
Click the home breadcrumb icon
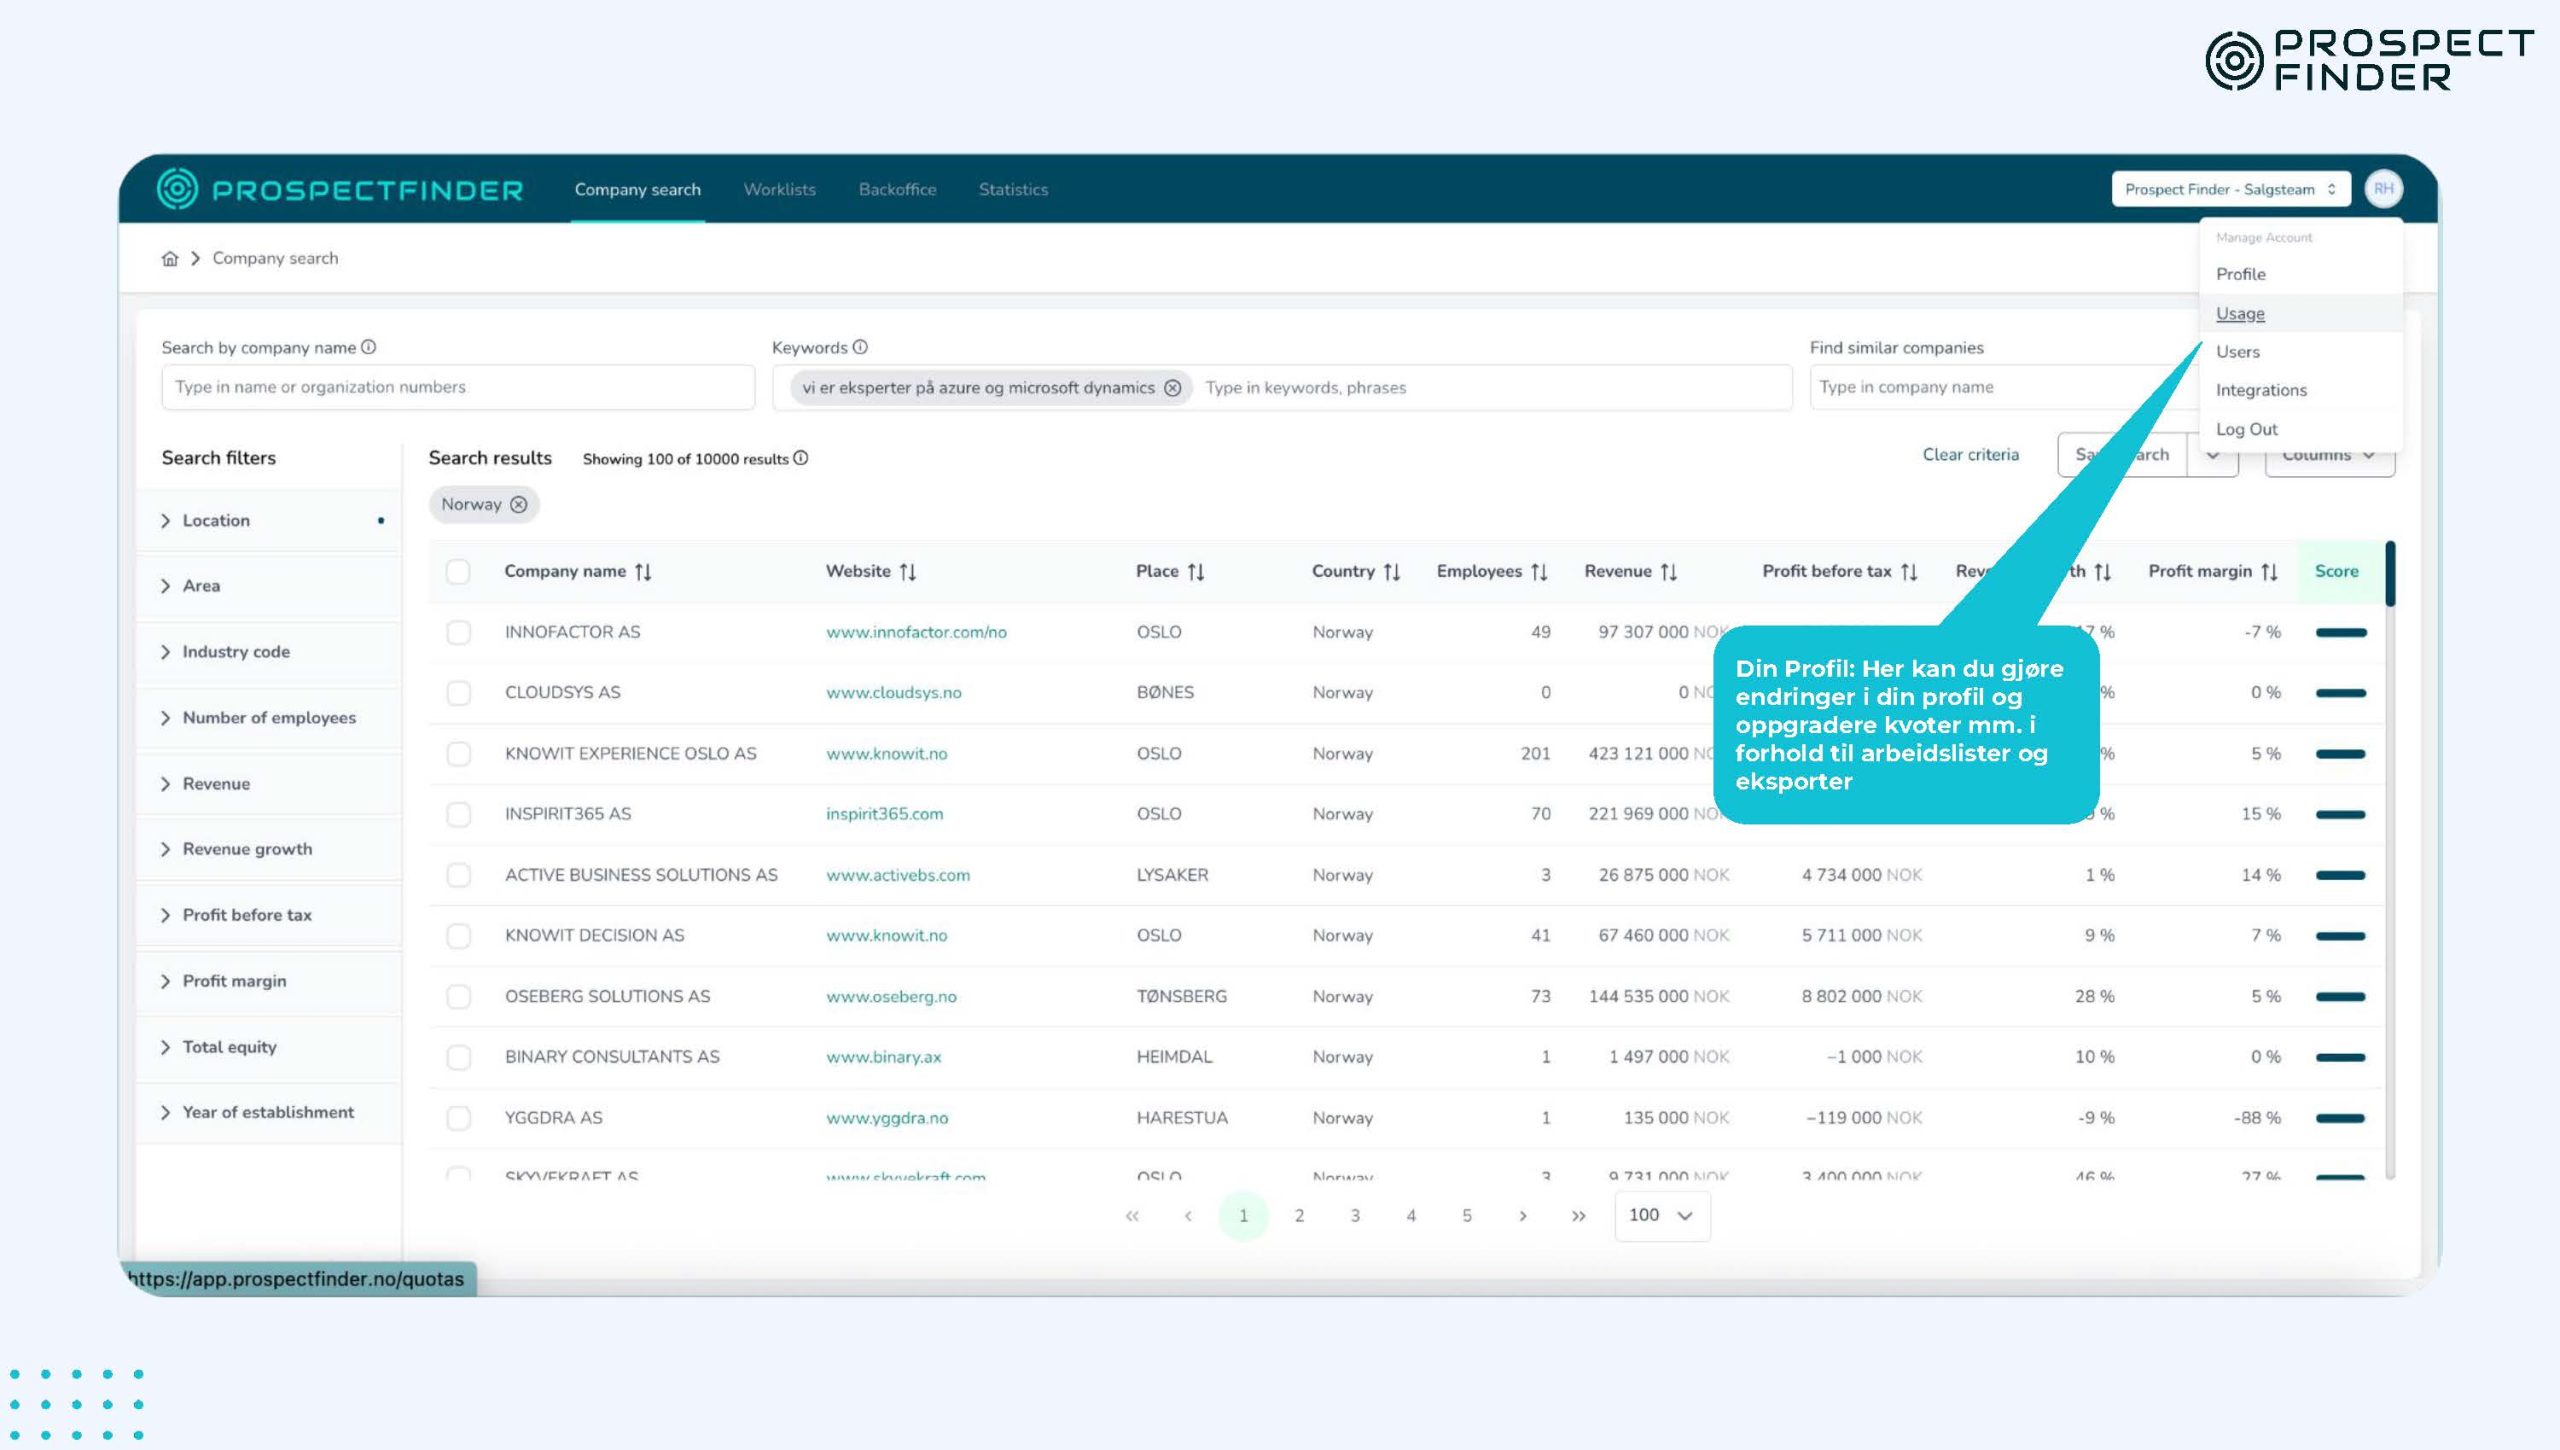[170, 259]
